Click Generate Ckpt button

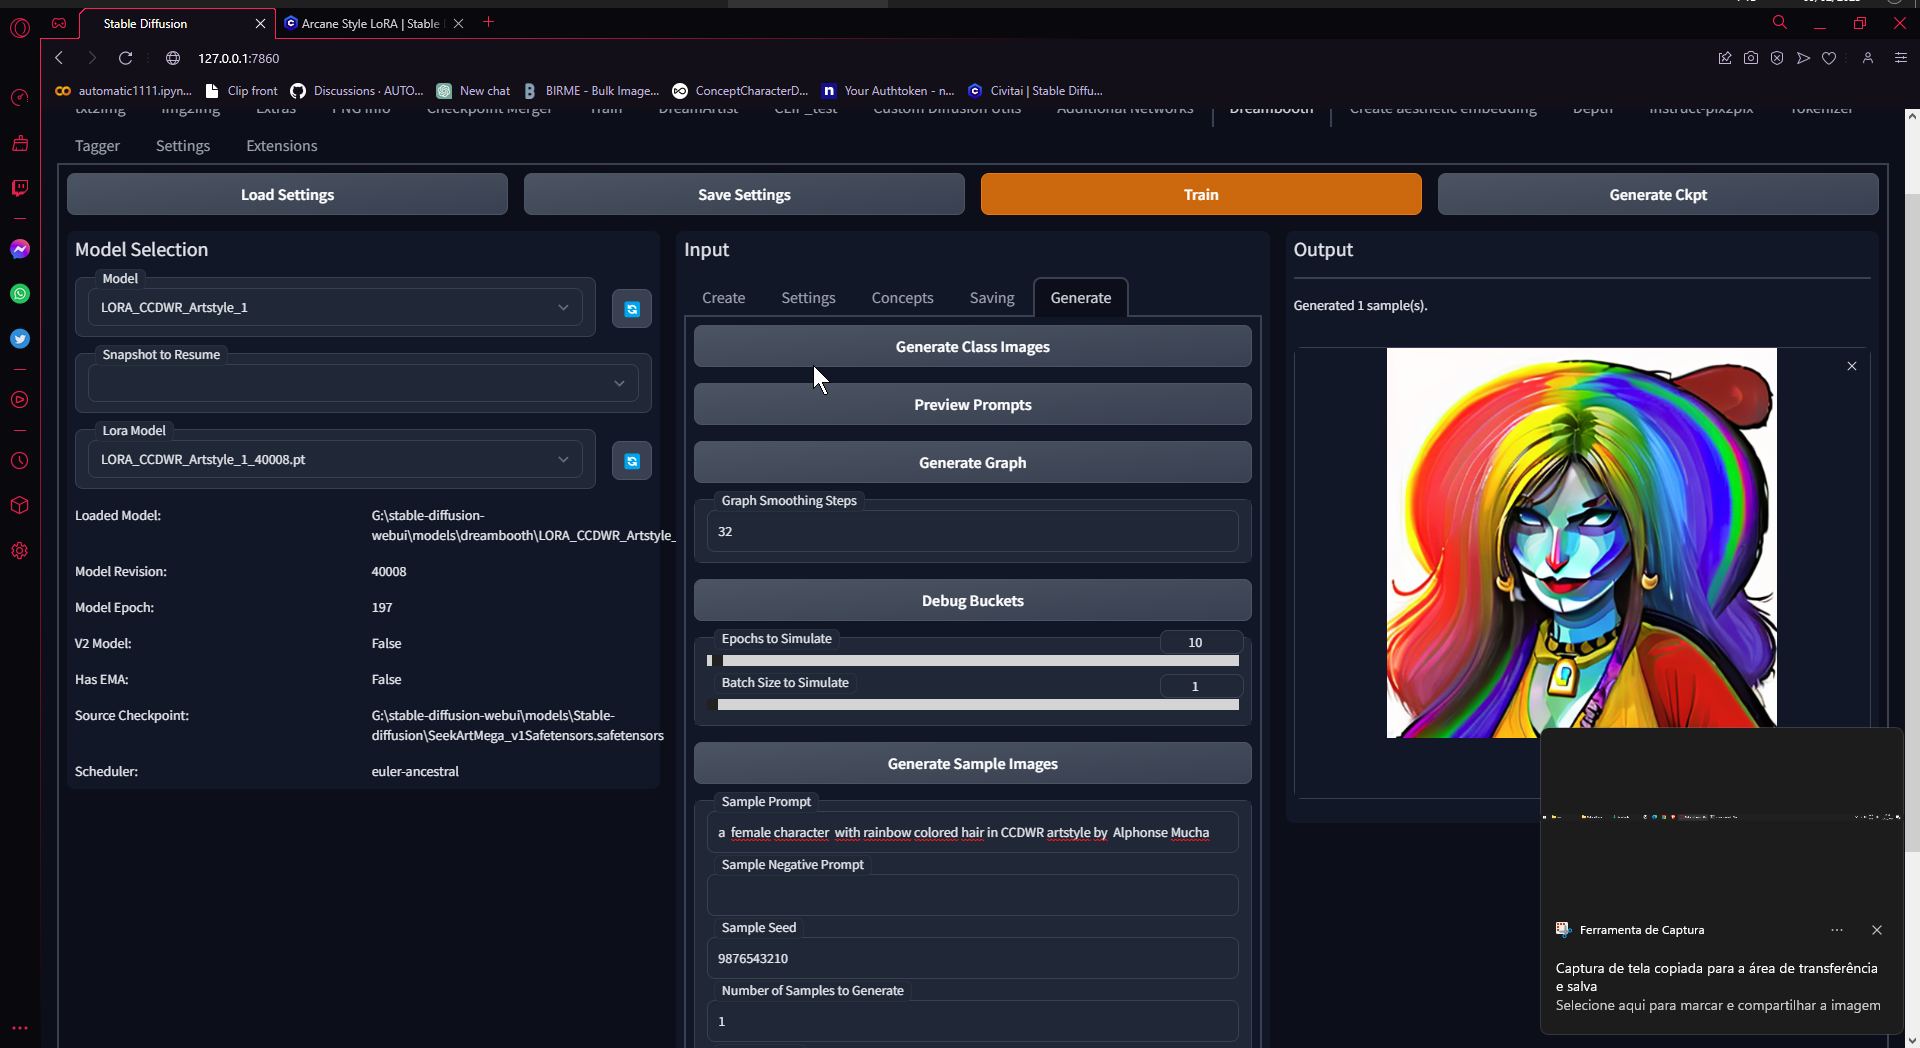[1658, 194]
